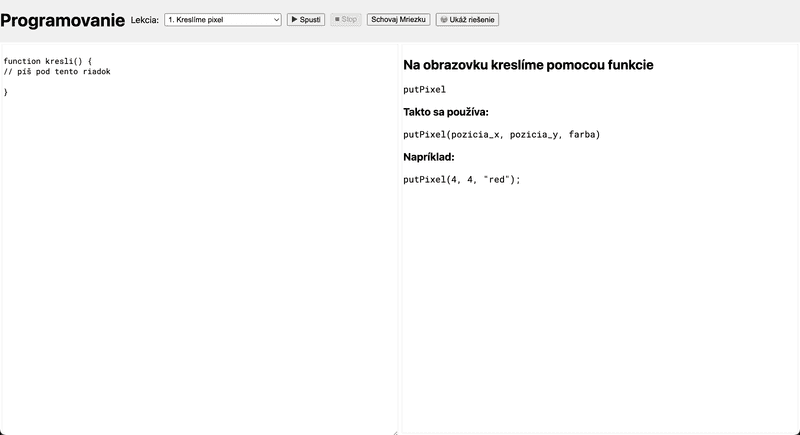Viewport: 800px width, 435px height.
Task: Click the Stop label text
Action: [x=349, y=19]
